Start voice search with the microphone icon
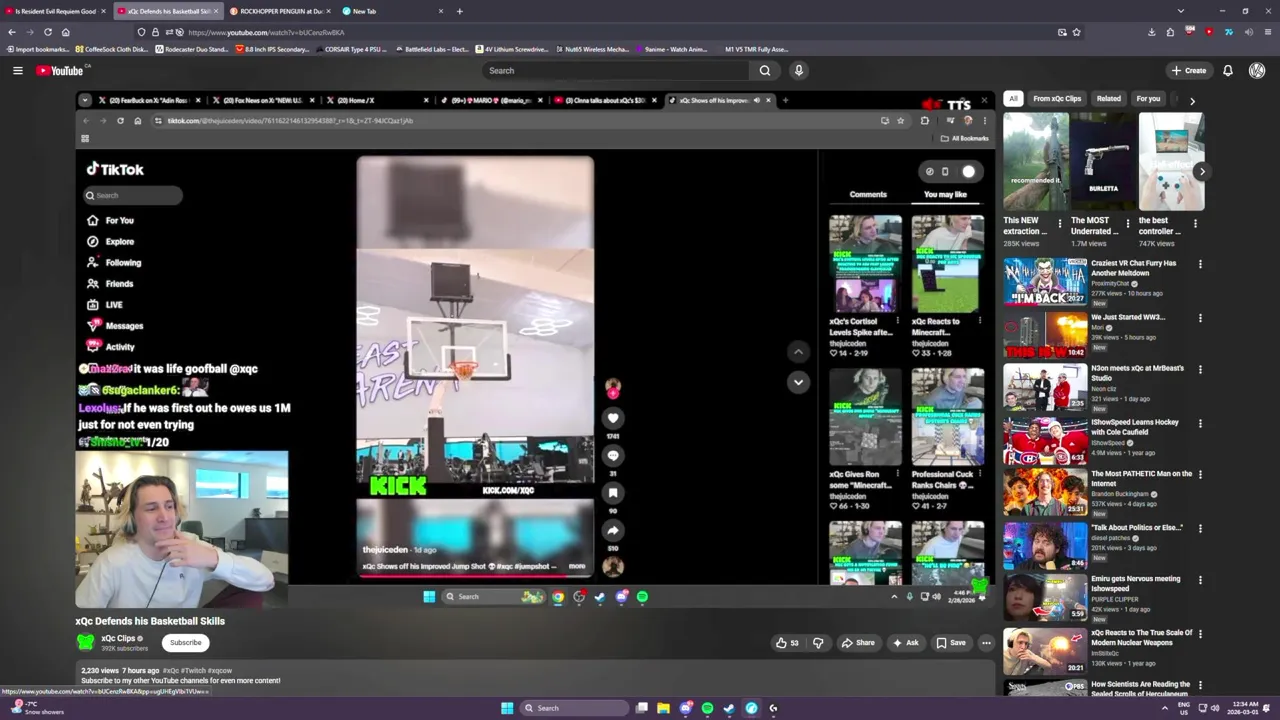 tap(798, 70)
